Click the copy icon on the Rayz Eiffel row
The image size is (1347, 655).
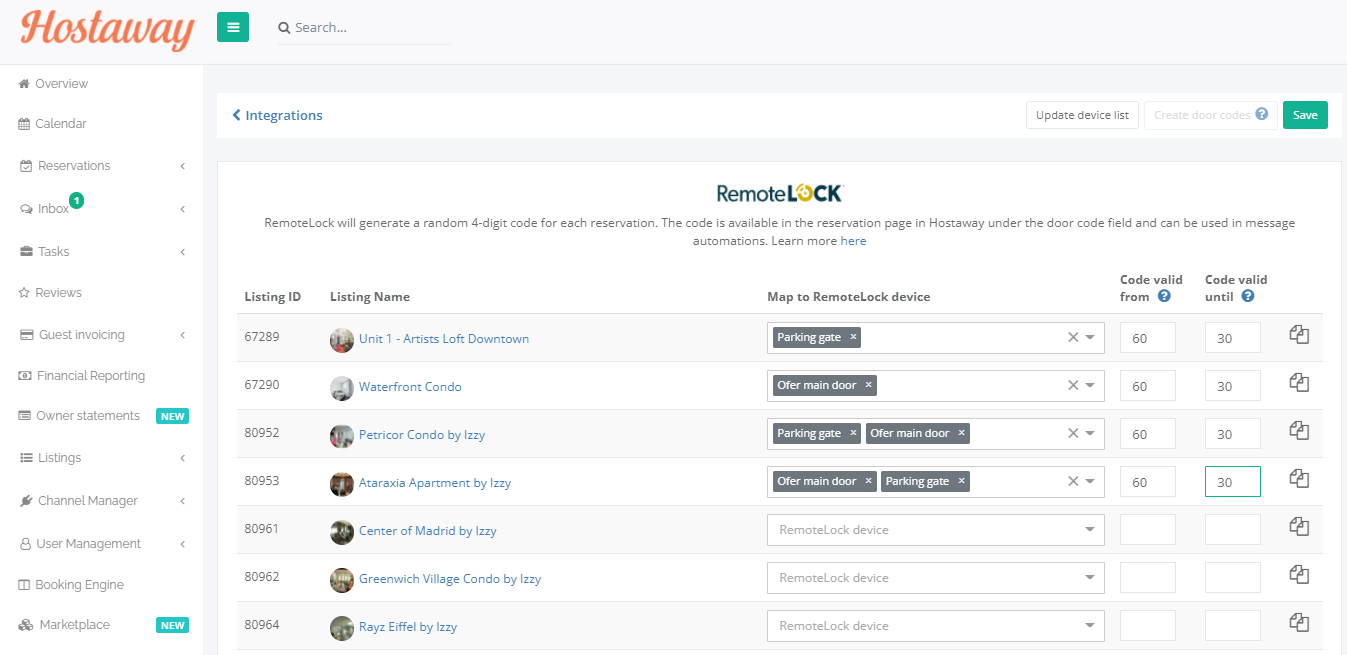pos(1298,622)
